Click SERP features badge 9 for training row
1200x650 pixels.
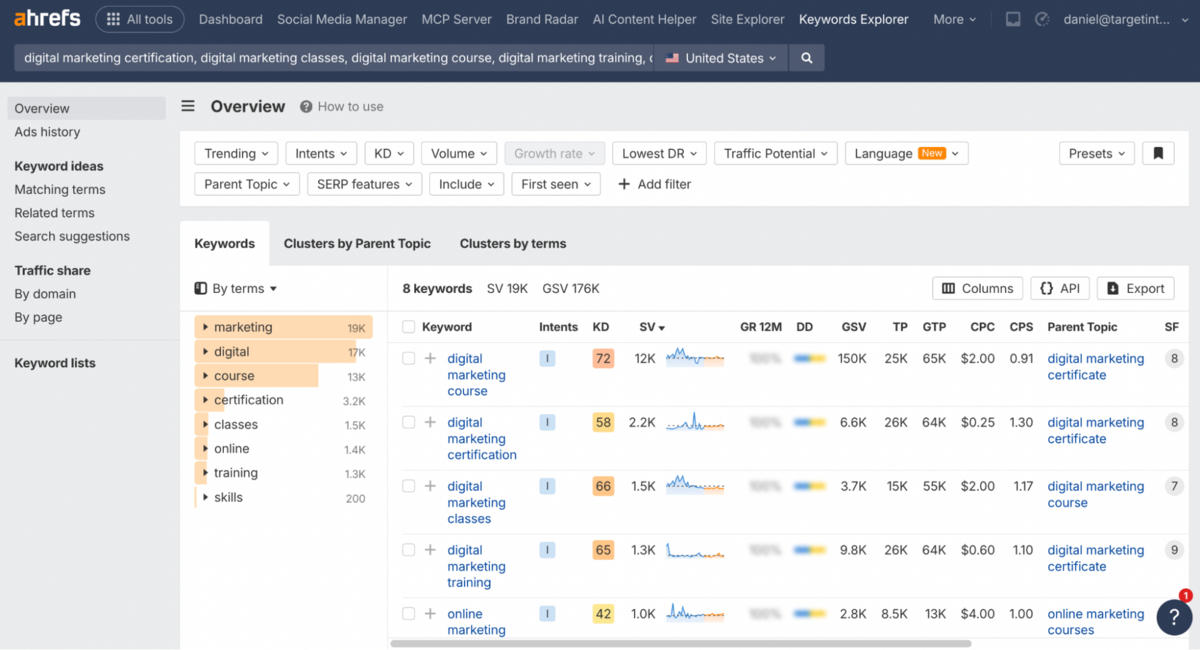click(x=1174, y=550)
